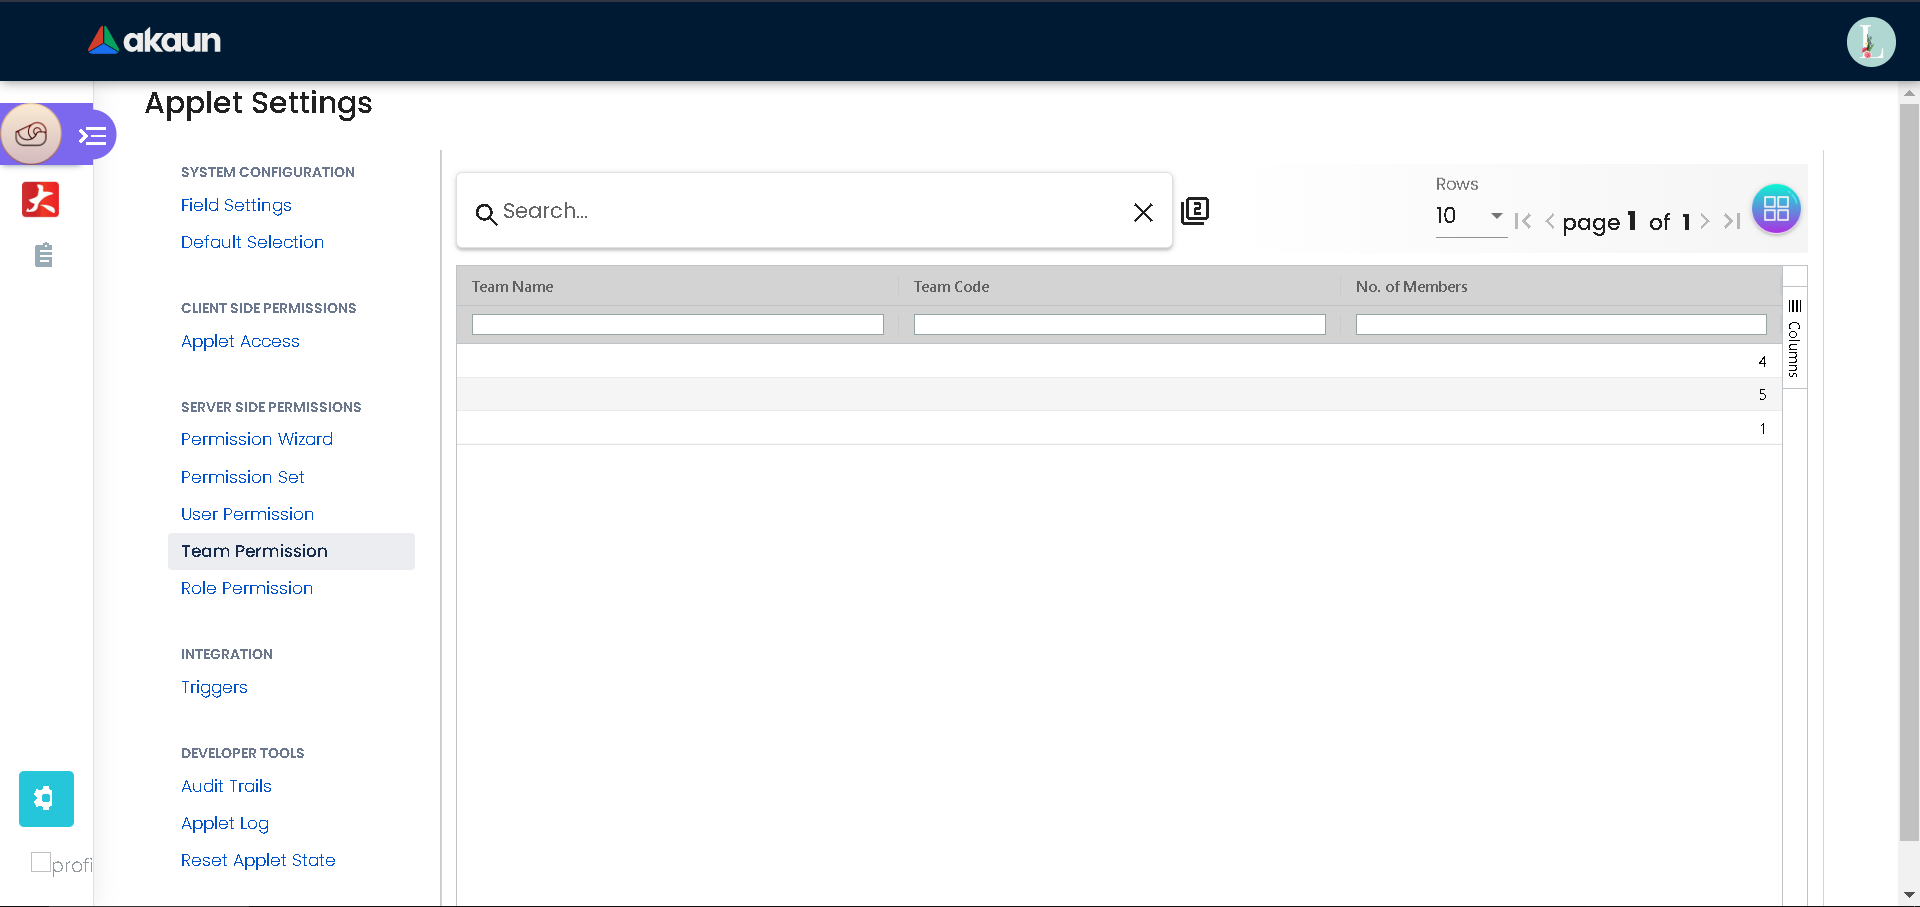This screenshot has width=1920, height=907.
Task: Click the search magnifier icon
Action: [x=486, y=213]
